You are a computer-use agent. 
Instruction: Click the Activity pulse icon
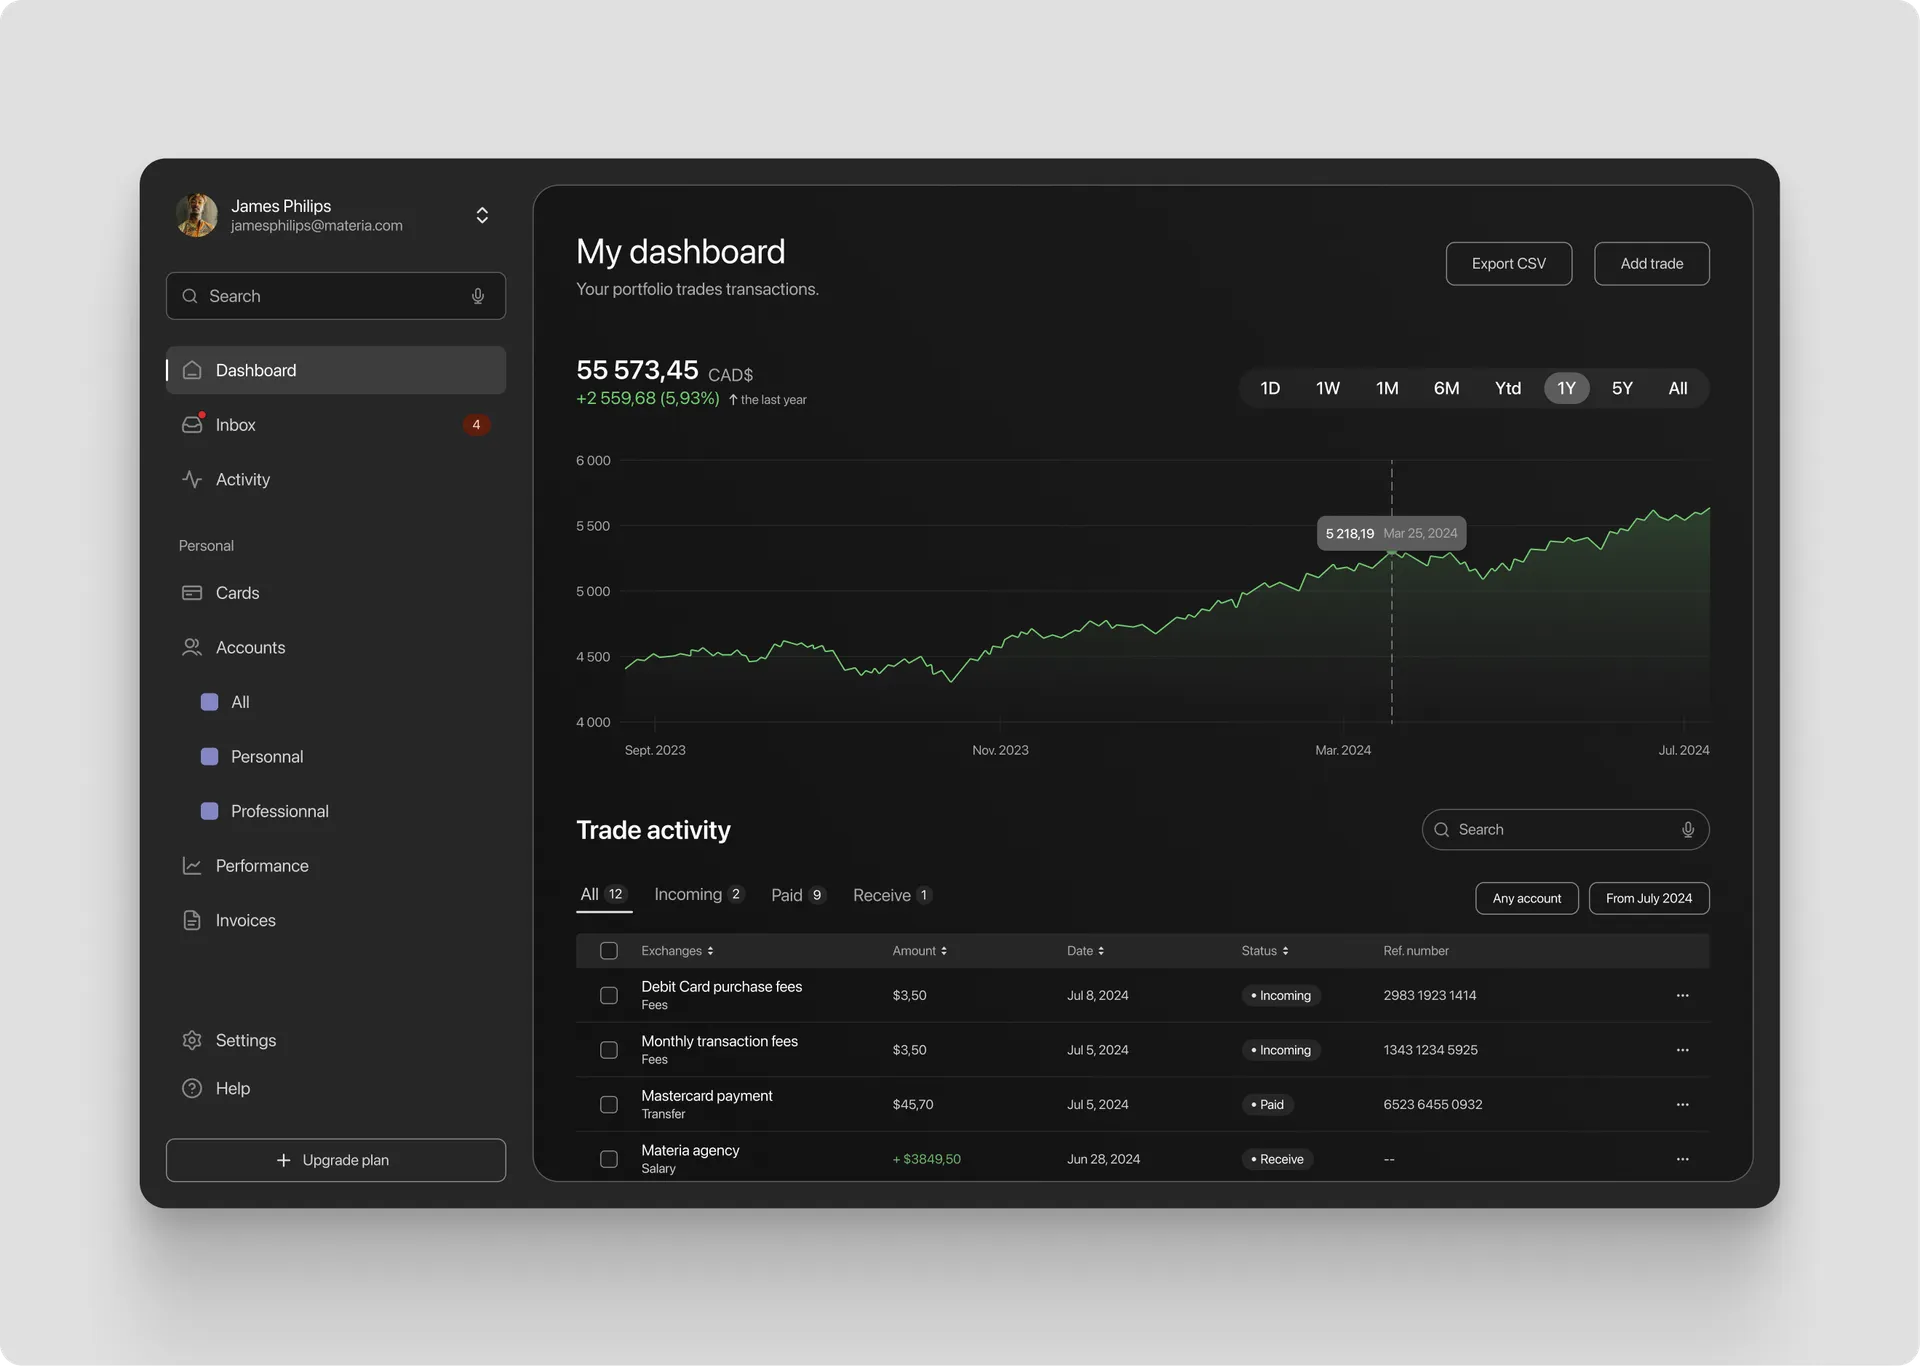[x=192, y=479]
